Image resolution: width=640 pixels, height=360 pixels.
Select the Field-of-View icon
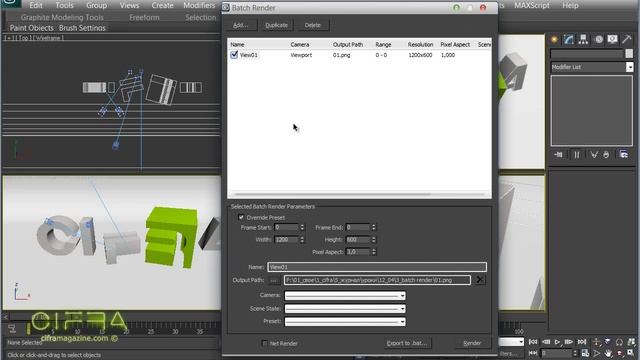point(596,353)
